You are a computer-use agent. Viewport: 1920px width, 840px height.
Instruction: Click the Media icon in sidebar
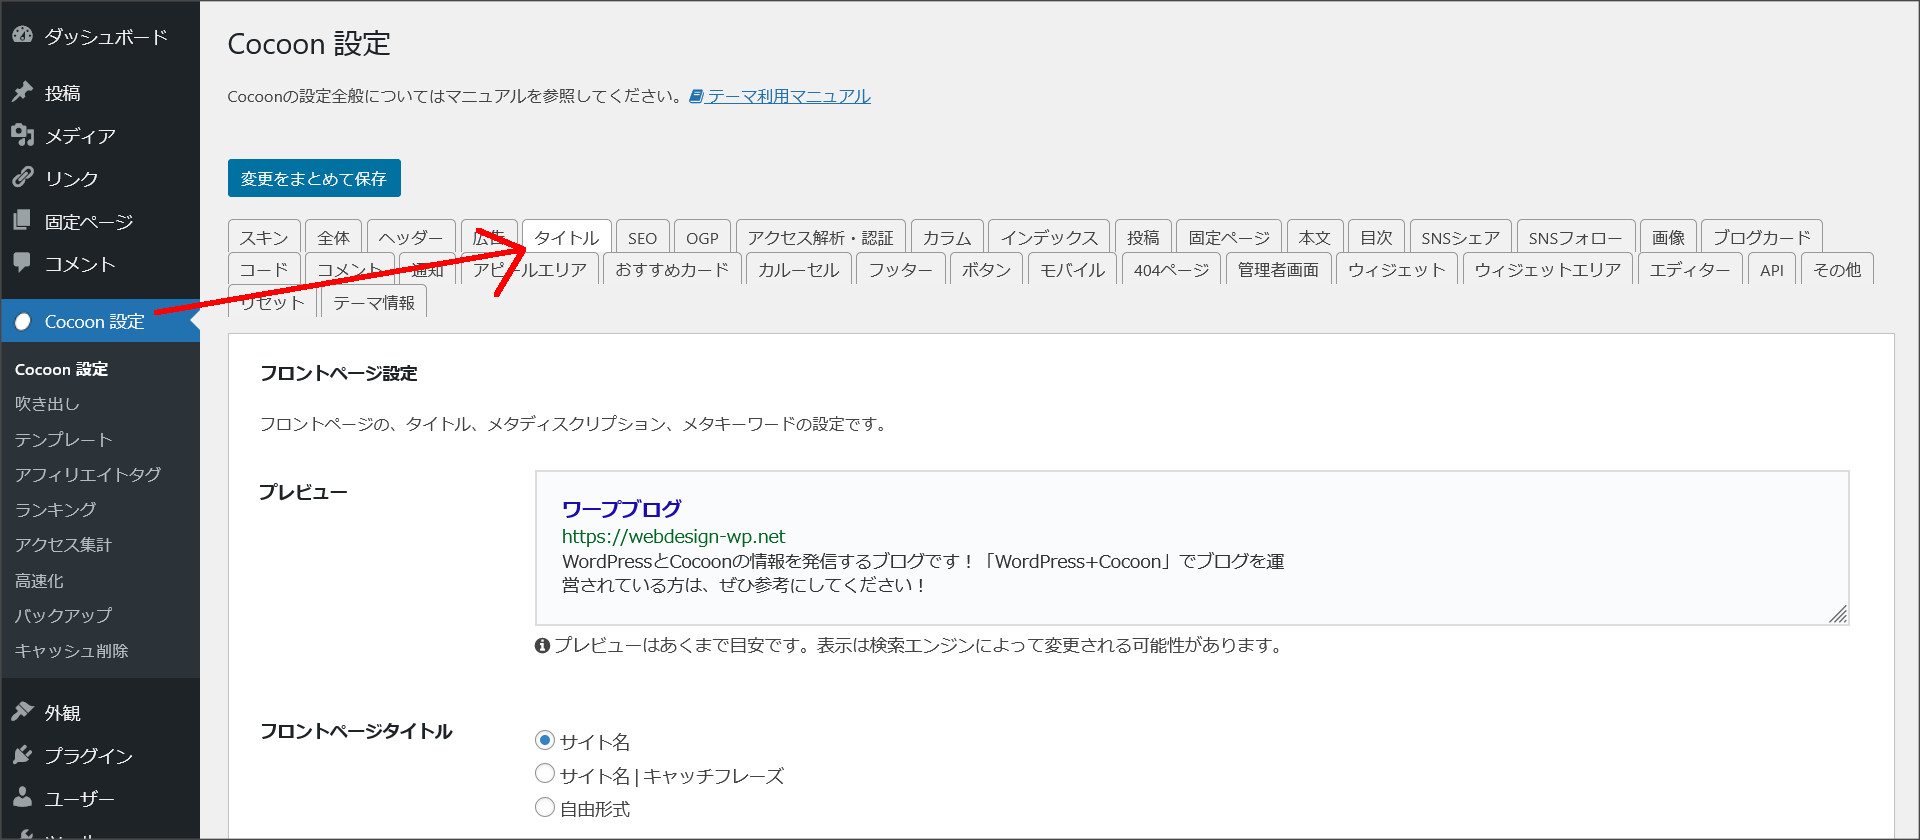click(x=22, y=135)
